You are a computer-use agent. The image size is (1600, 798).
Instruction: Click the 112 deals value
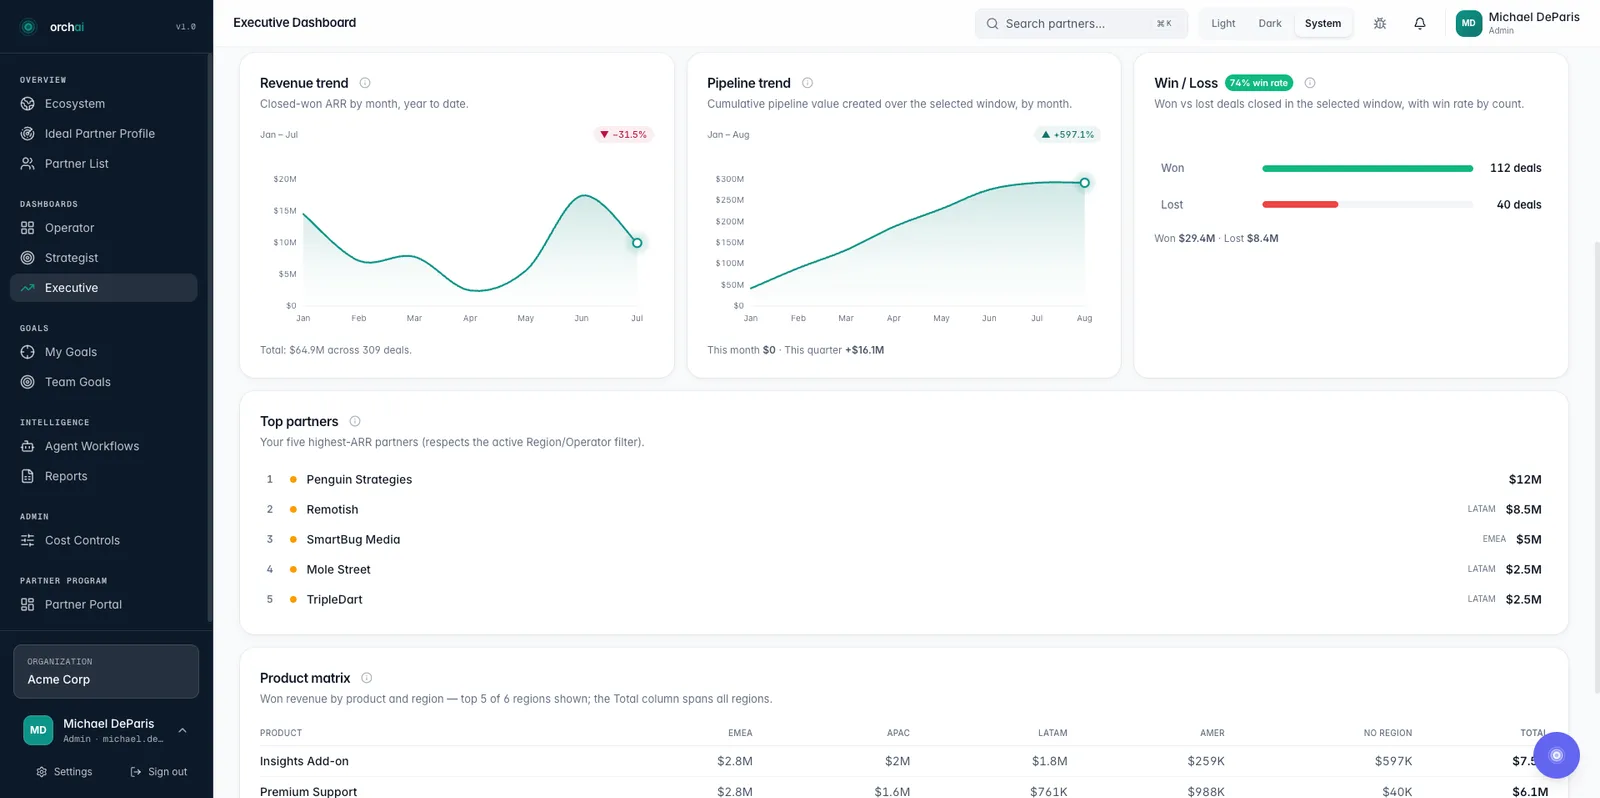(1516, 168)
